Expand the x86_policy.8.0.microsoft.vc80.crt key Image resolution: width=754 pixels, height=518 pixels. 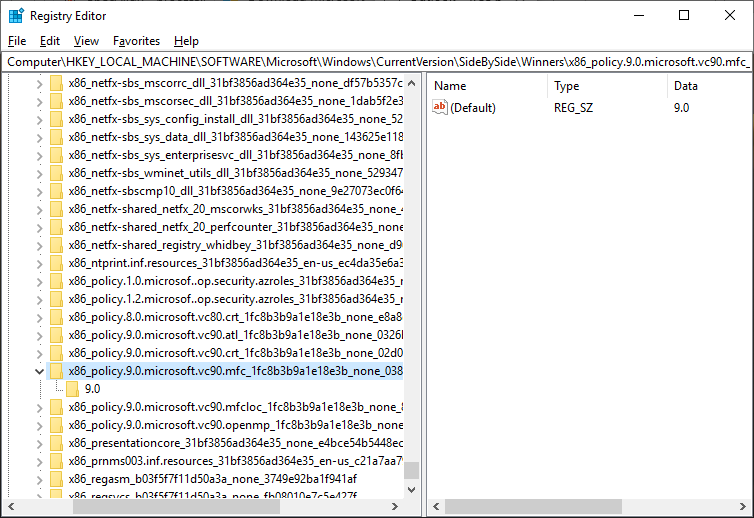coord(39,318)
